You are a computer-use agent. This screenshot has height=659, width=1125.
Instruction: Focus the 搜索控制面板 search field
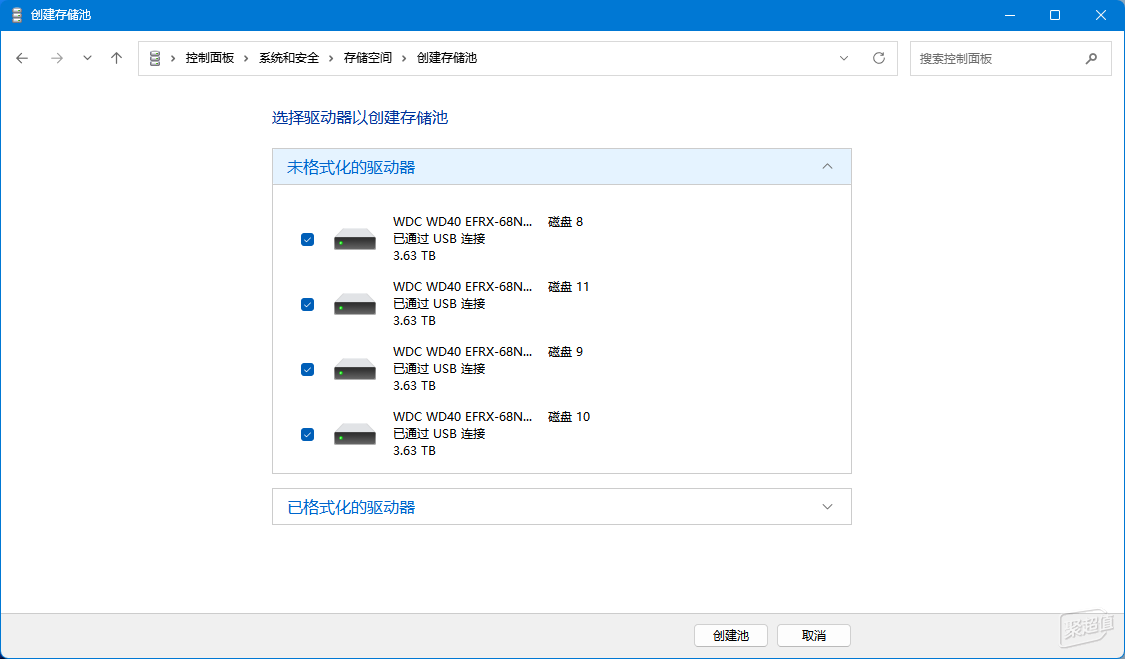pyautogui.click(x=1010, y=58)
